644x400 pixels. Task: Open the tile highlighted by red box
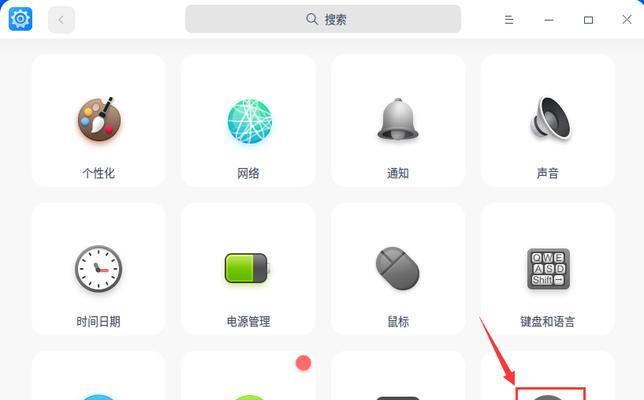pyautogui.click(x=550, y=393)
